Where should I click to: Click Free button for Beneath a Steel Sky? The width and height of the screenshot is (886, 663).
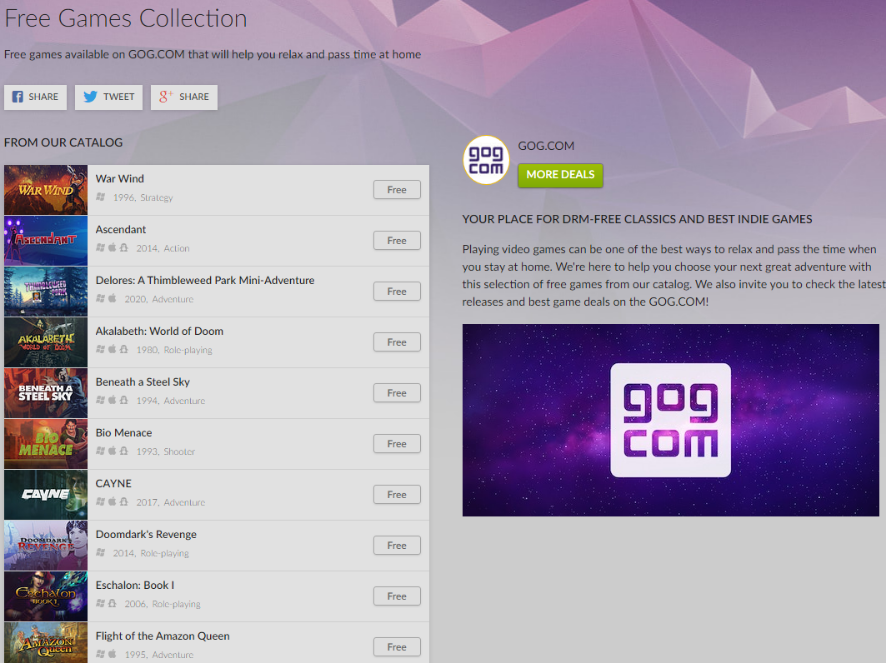[397, 393]
